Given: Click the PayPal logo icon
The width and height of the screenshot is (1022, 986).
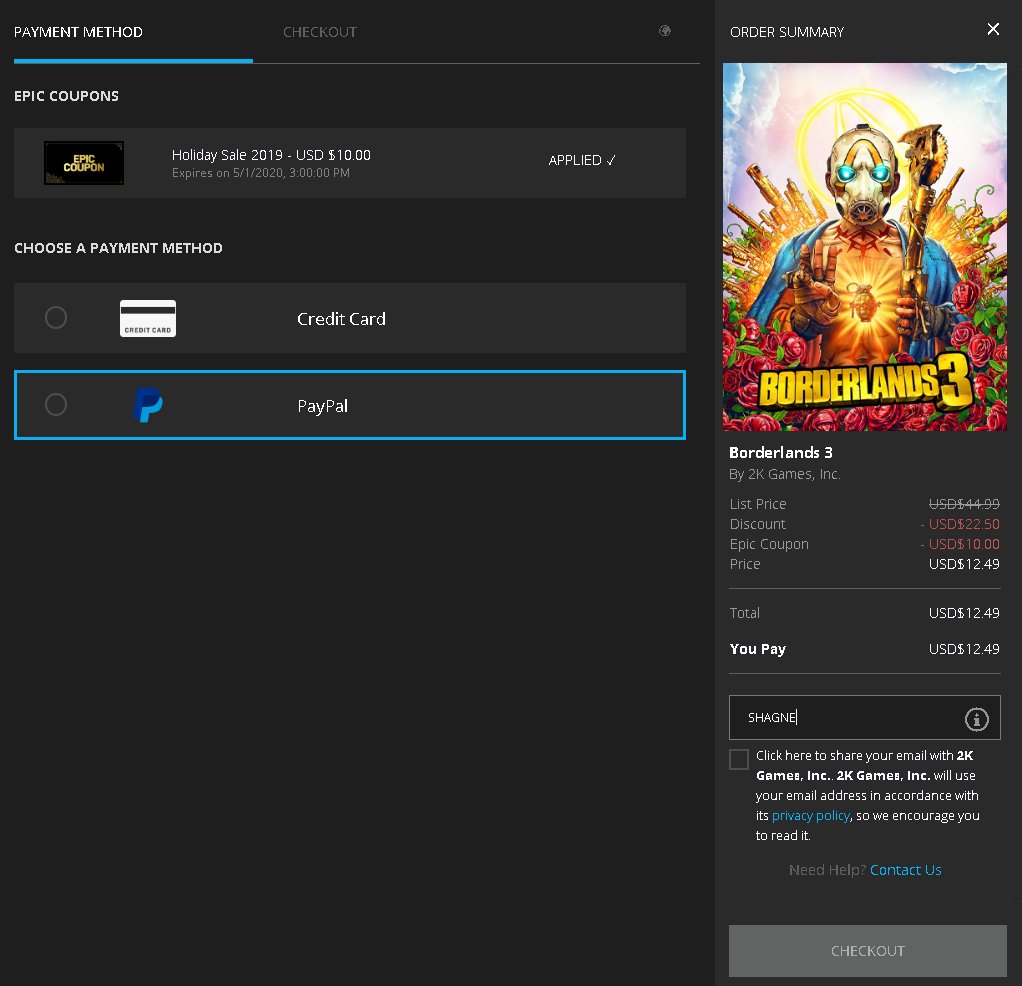Looking at the screenshot, I should point(148,405).
